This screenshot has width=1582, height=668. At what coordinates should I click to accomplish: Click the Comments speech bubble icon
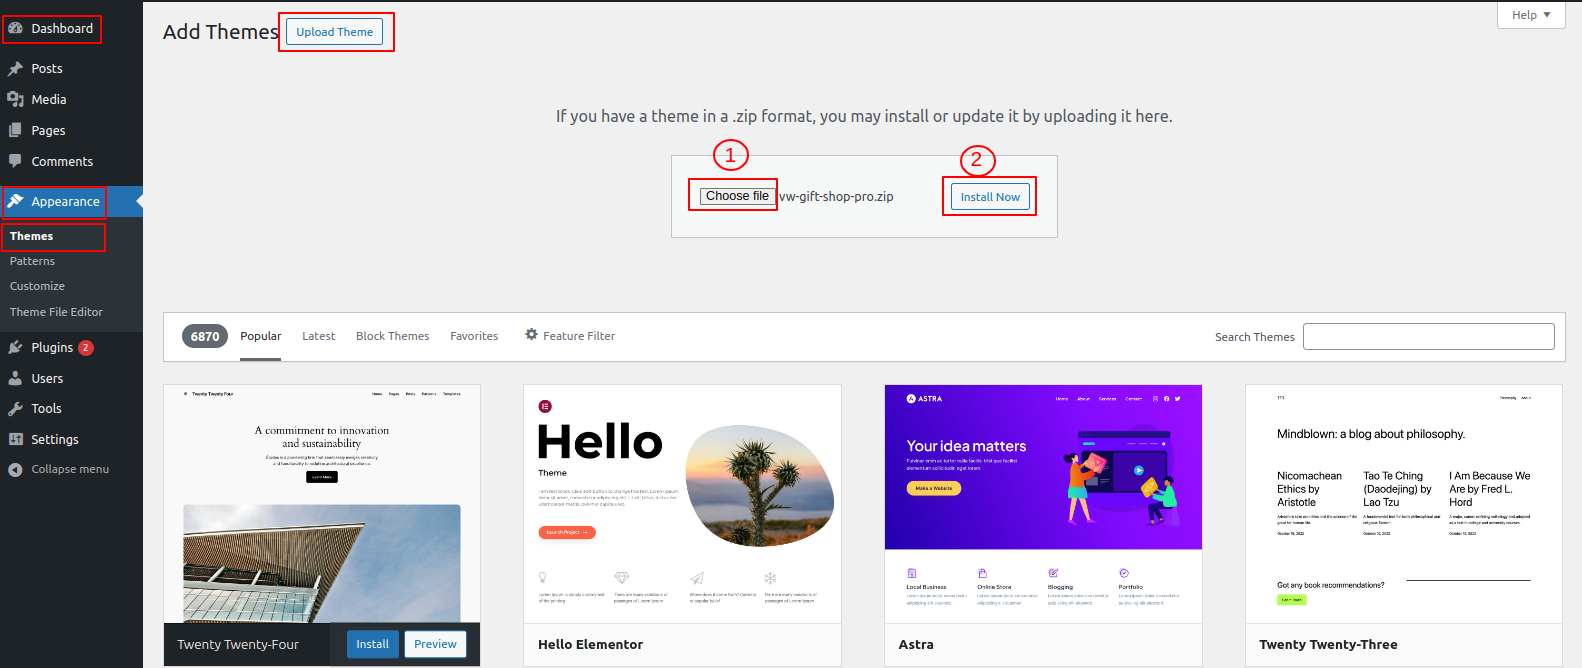coord(15,161)
